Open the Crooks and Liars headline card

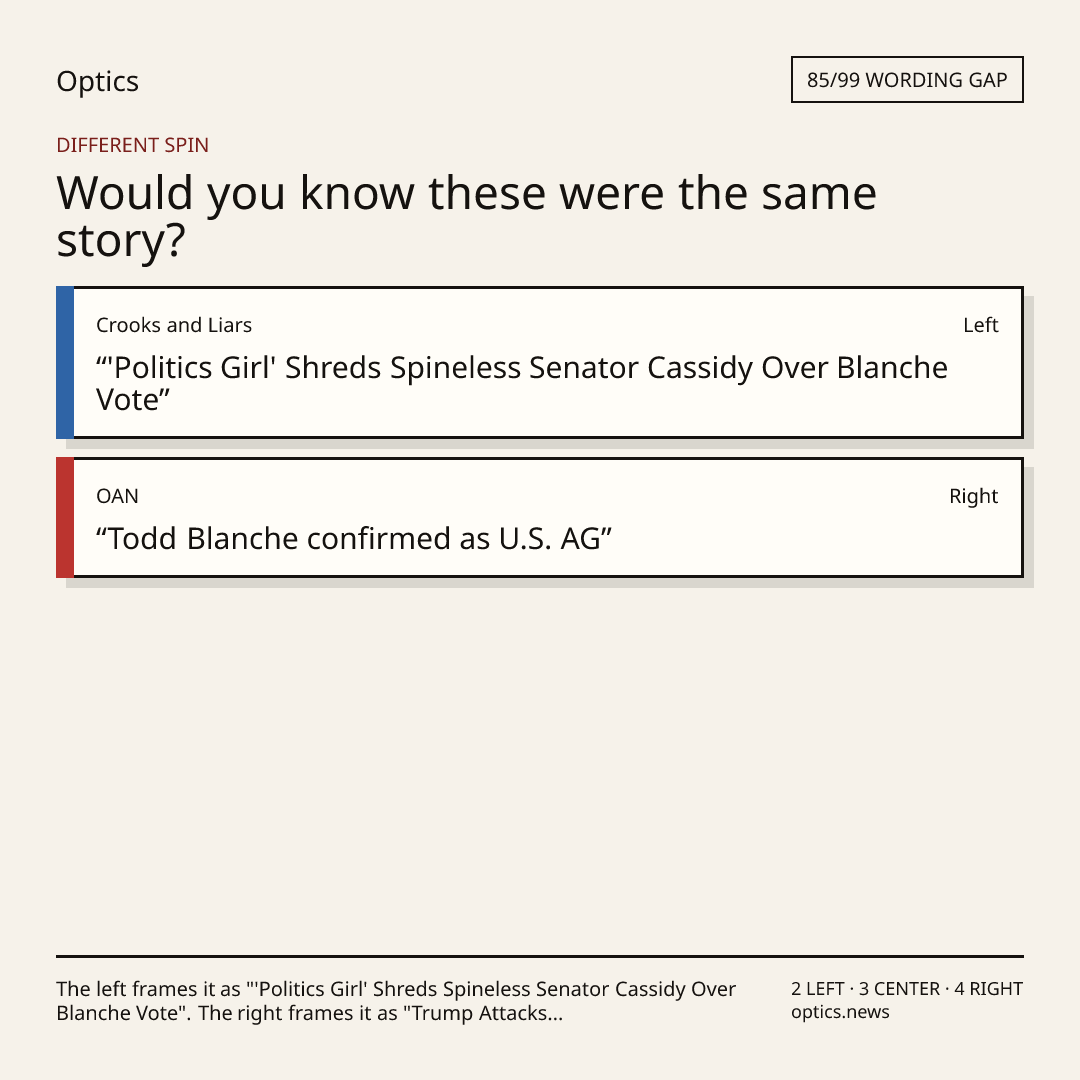pos(540,362)
